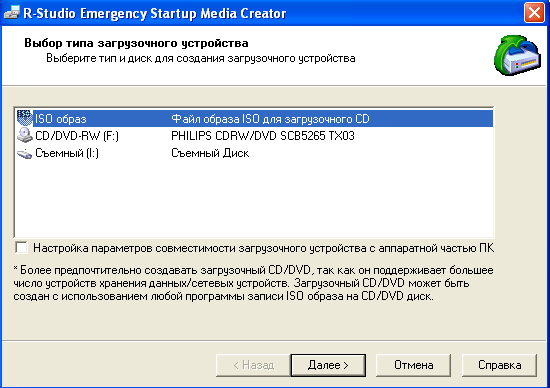
Task: Open help via the Справка button
Action: tap(499, 365)
